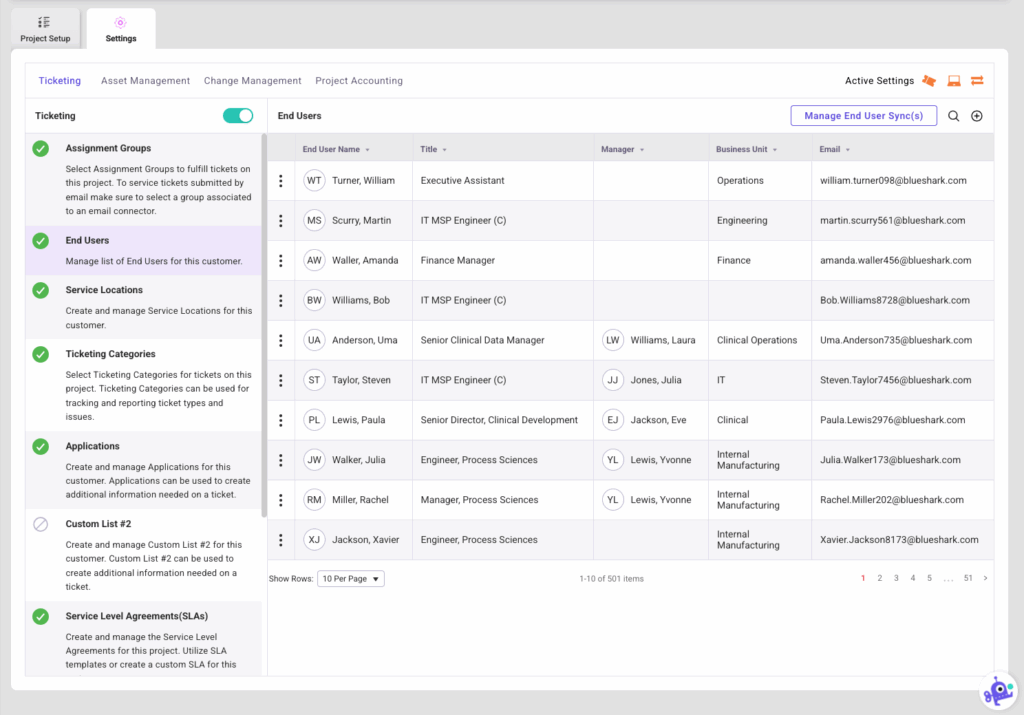Viewport: 1024px width, 715px height.
Task: Go to page 2 of the end users list
Action: pos(880,578)
